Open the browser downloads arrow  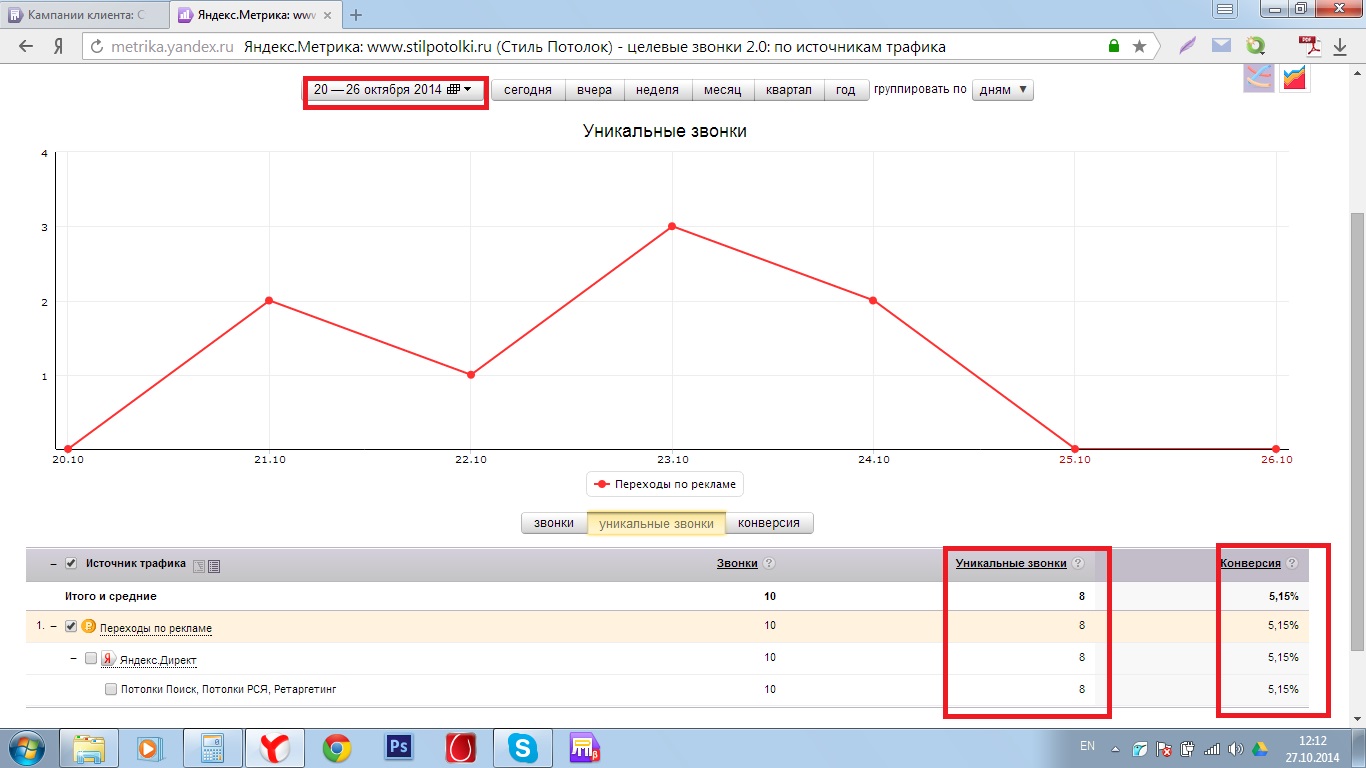pos(1340,46)
